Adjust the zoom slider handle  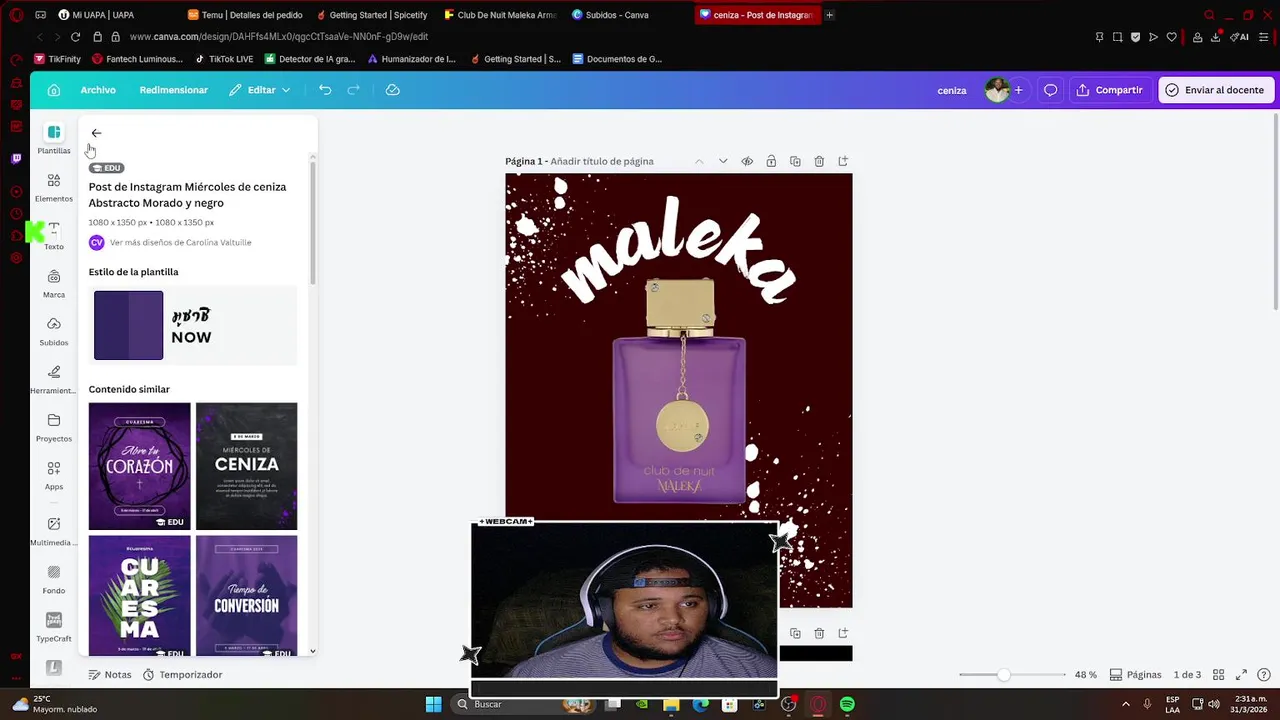(x=1003, y=675)
